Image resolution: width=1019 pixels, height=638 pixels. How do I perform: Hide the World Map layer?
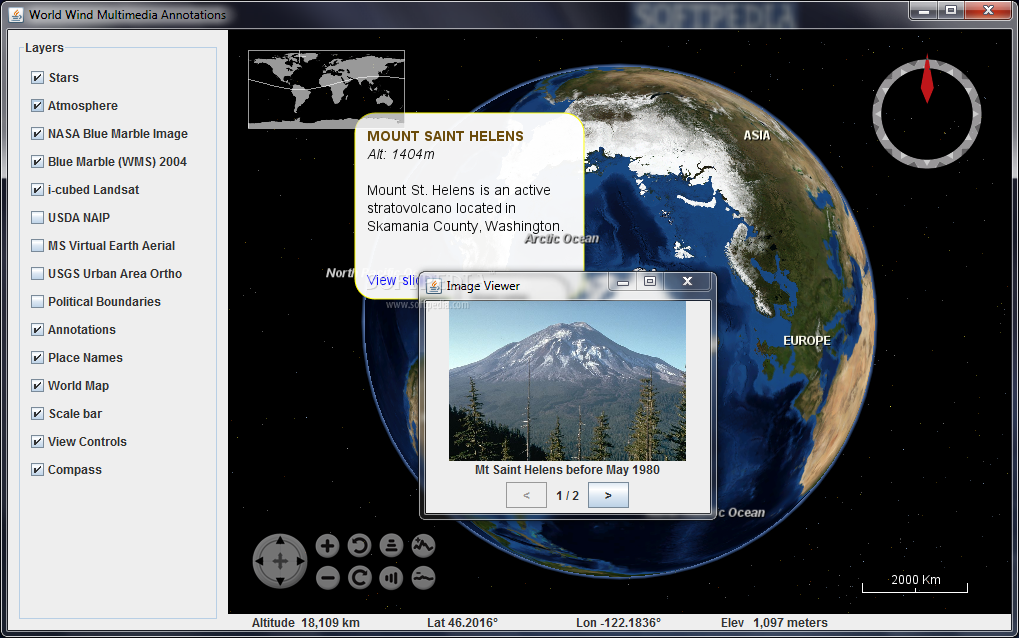[37, 385]
